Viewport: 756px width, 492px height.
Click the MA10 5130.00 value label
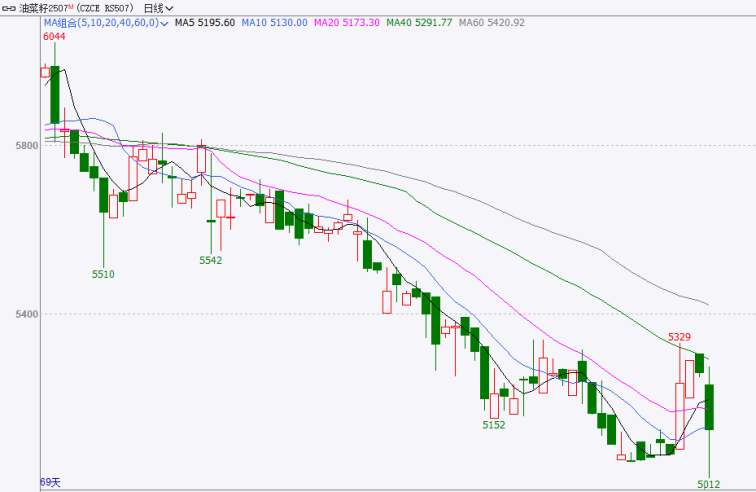click(274, 23)
